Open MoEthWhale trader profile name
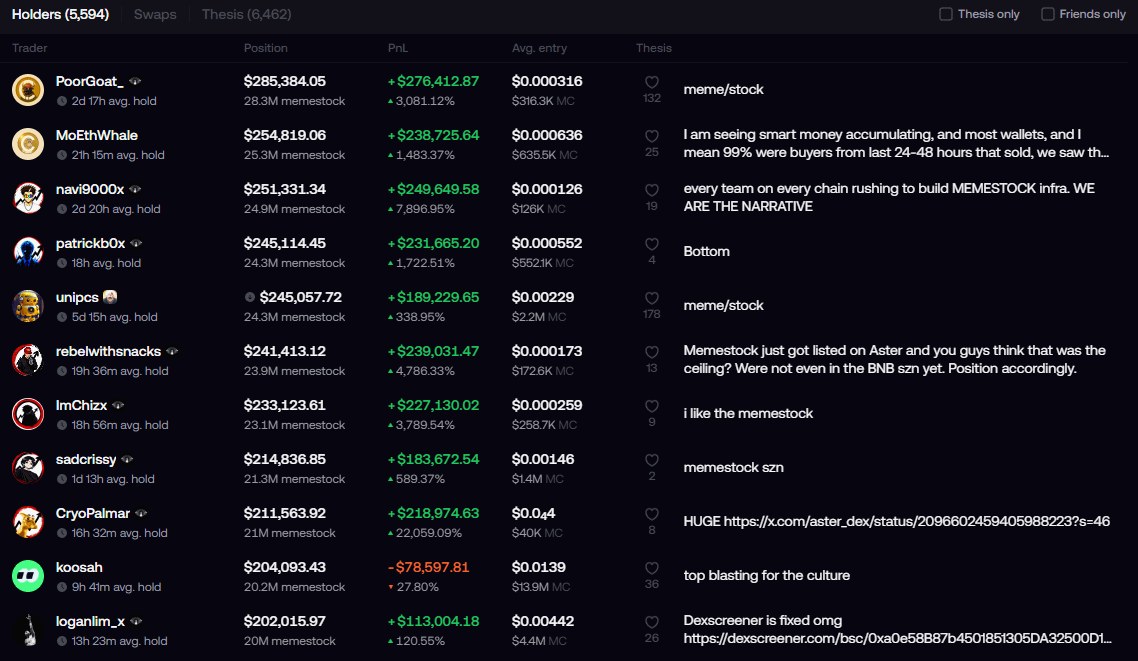Screen dimensions: 1138x661 coord(97,135)
